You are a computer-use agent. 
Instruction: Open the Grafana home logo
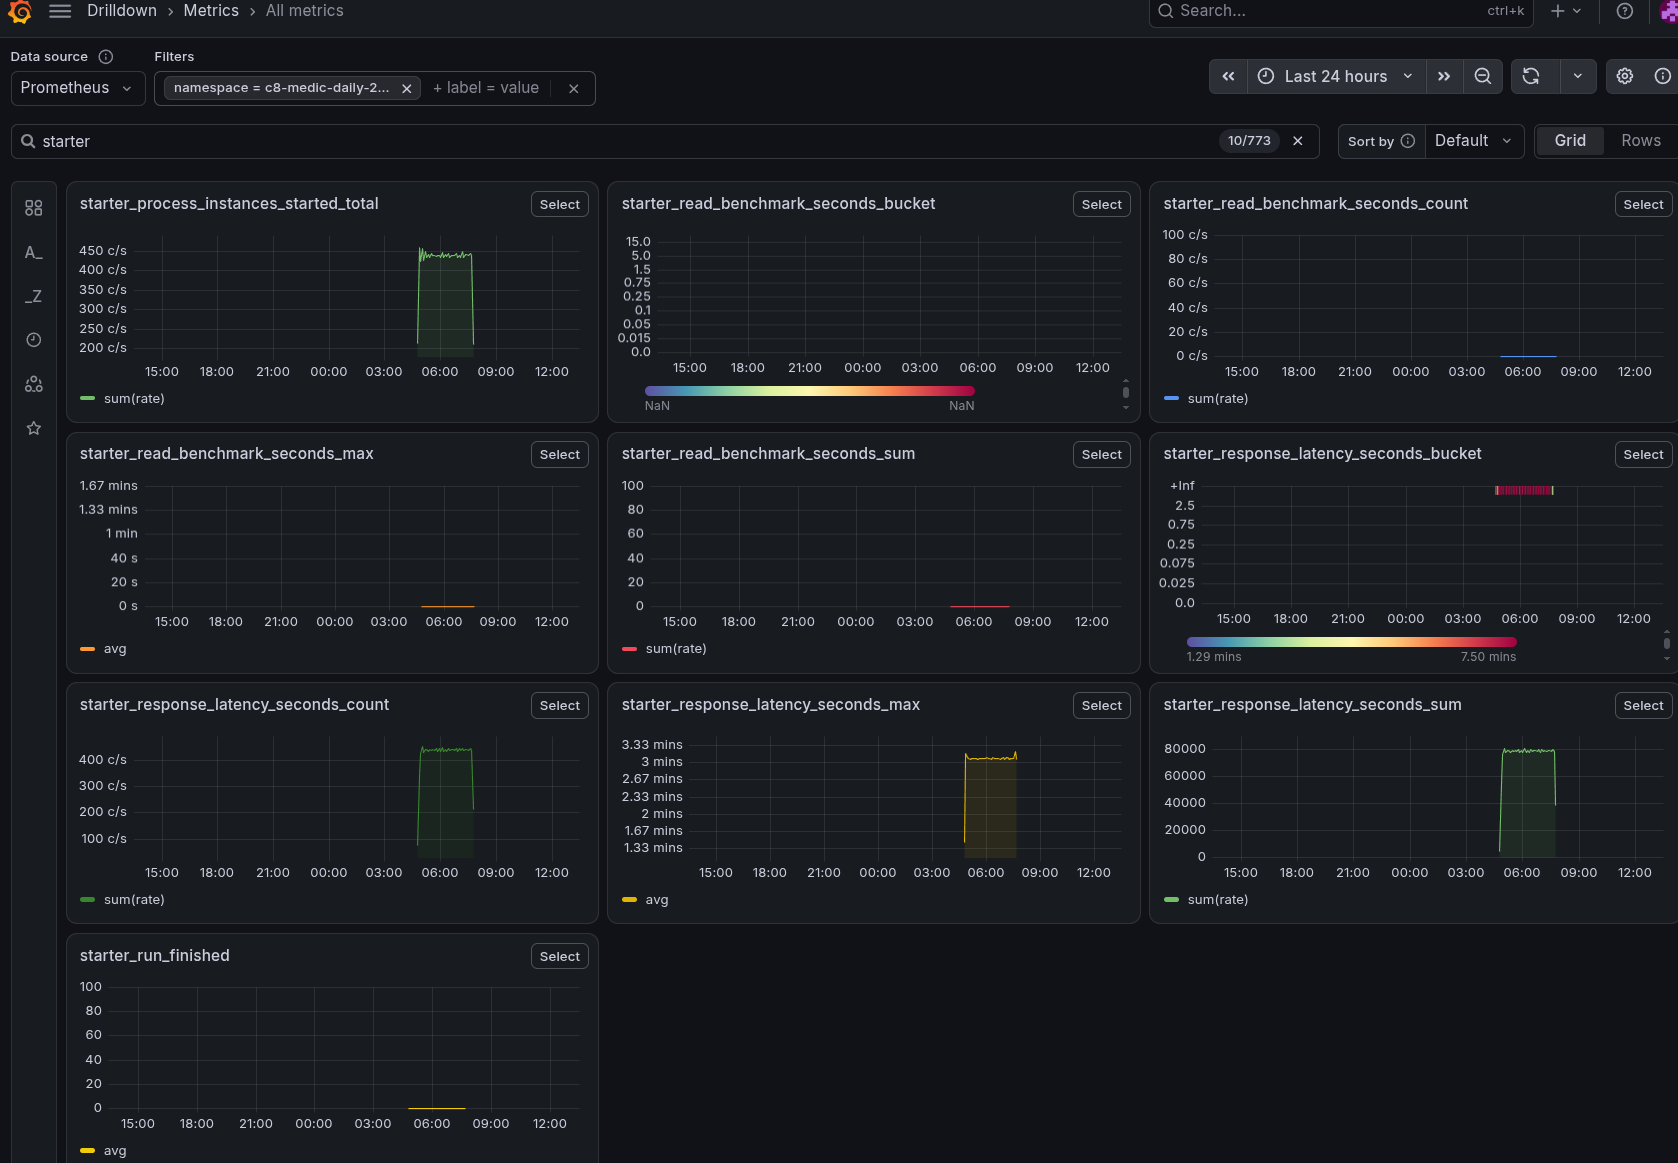coord(20,11)
